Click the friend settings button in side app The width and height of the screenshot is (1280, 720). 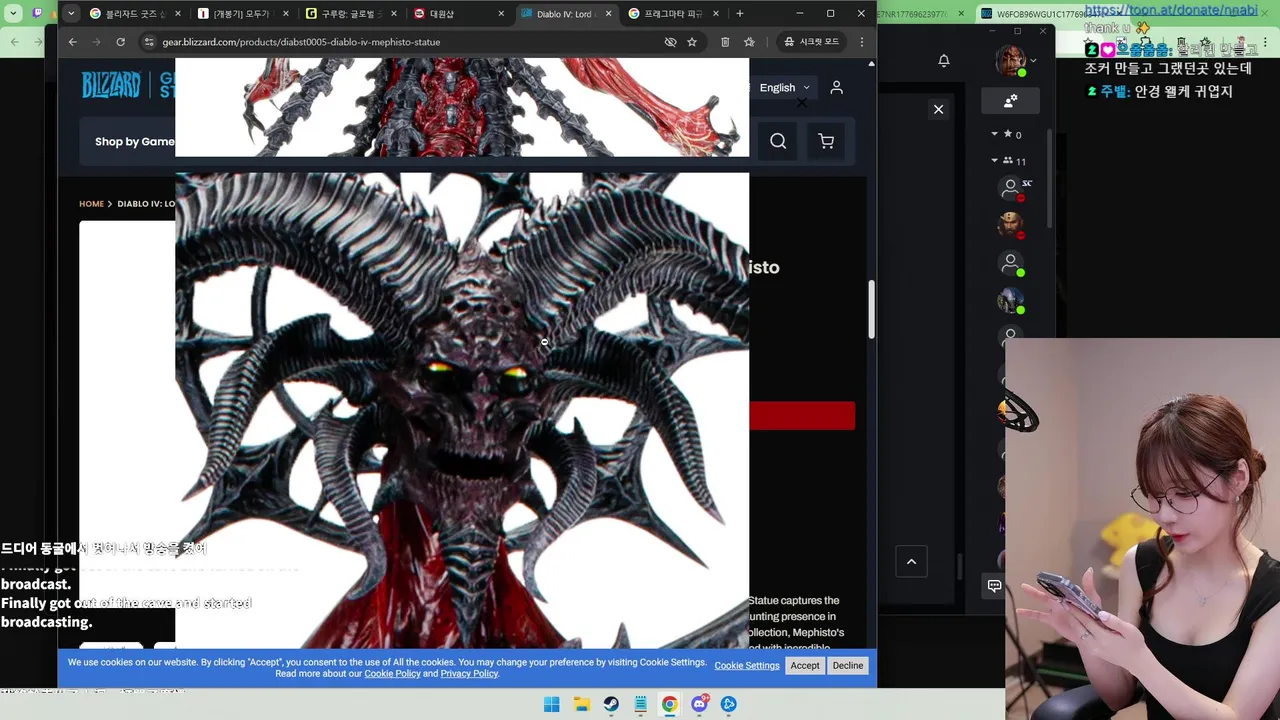click(1011, 101)
